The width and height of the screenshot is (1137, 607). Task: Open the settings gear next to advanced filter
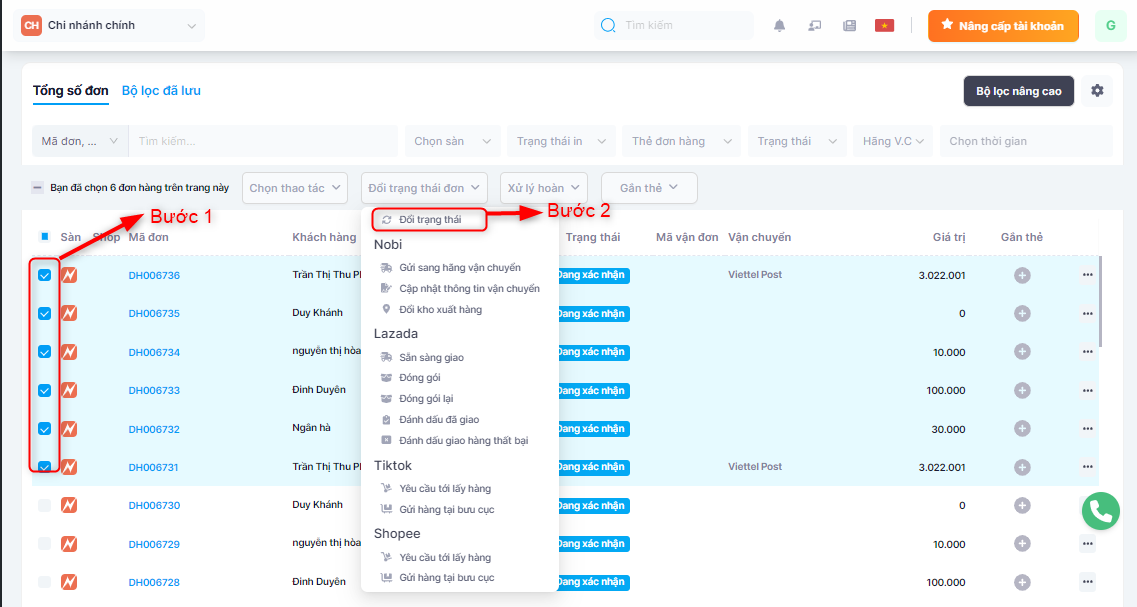click(x=1097, y=91)
